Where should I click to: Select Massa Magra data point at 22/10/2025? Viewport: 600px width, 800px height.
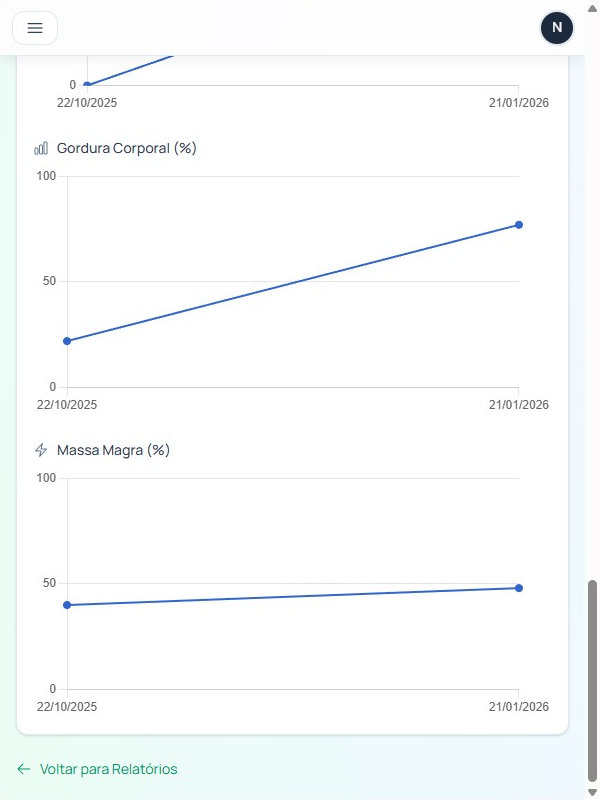(67, 605)
